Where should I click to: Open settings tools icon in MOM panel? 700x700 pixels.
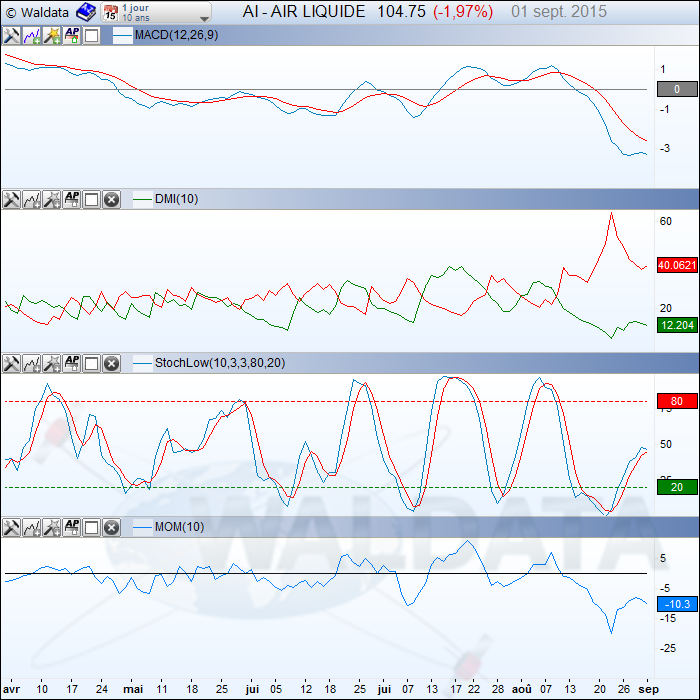click(x=11, y=527)
